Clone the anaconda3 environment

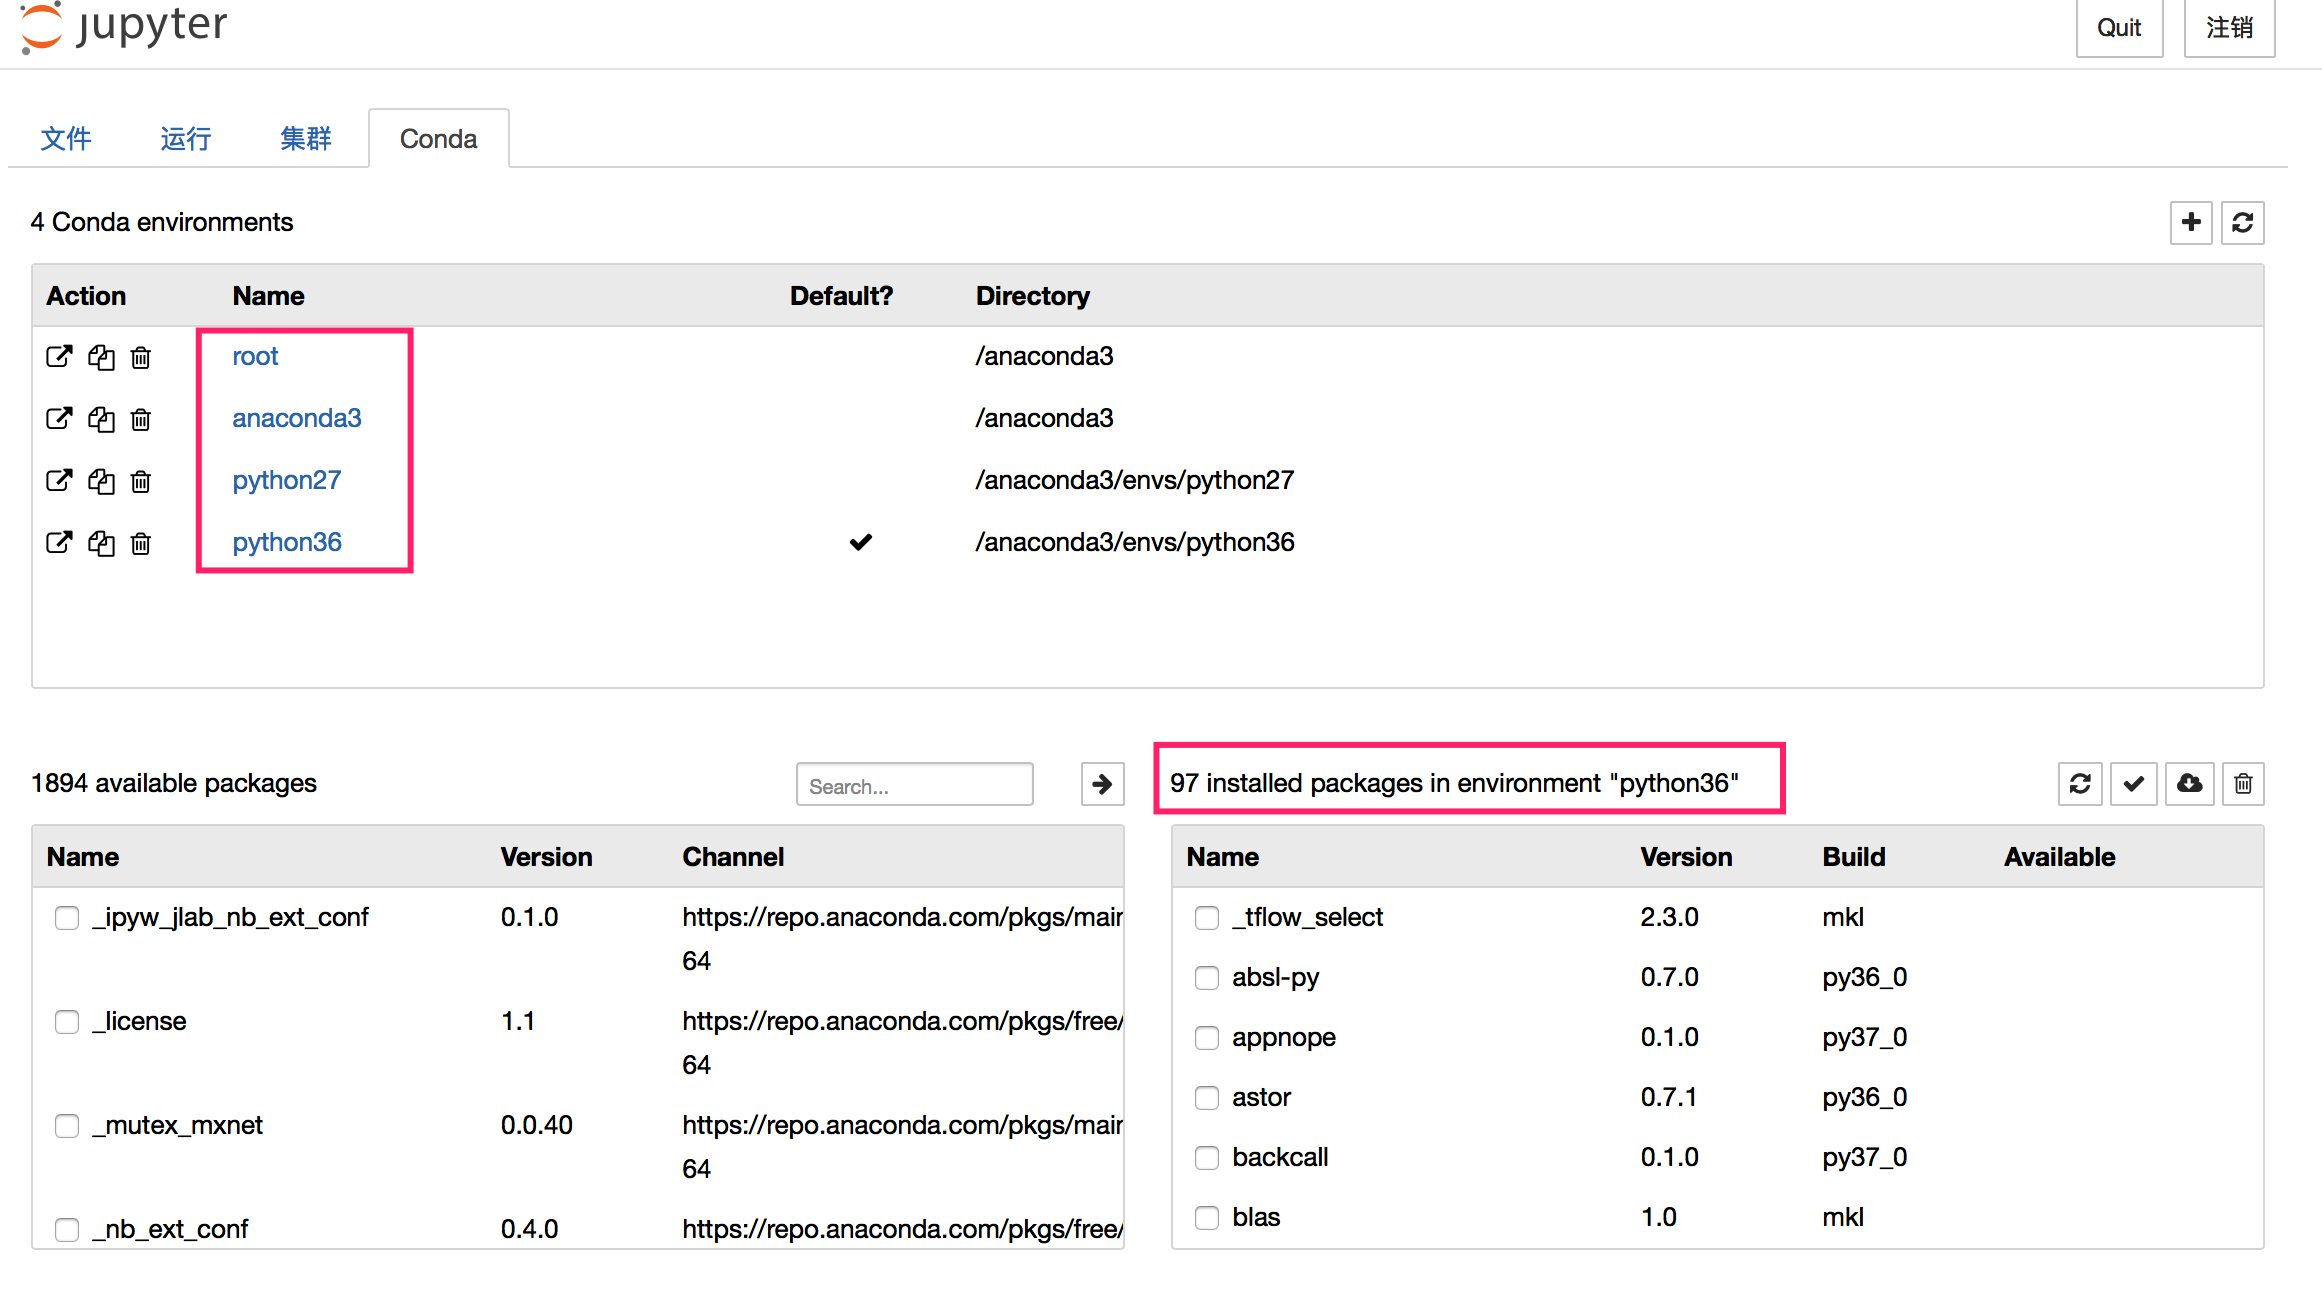point(101,419)
